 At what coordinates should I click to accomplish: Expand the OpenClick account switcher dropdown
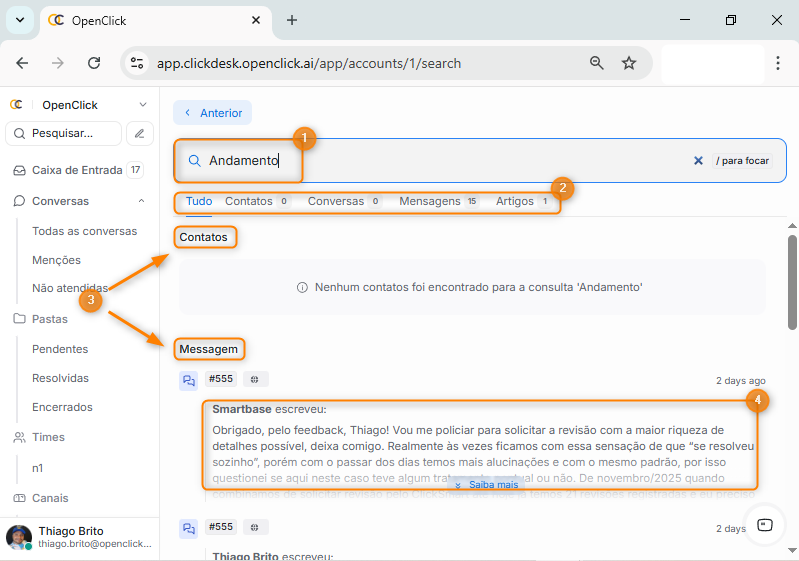point(143,104)
